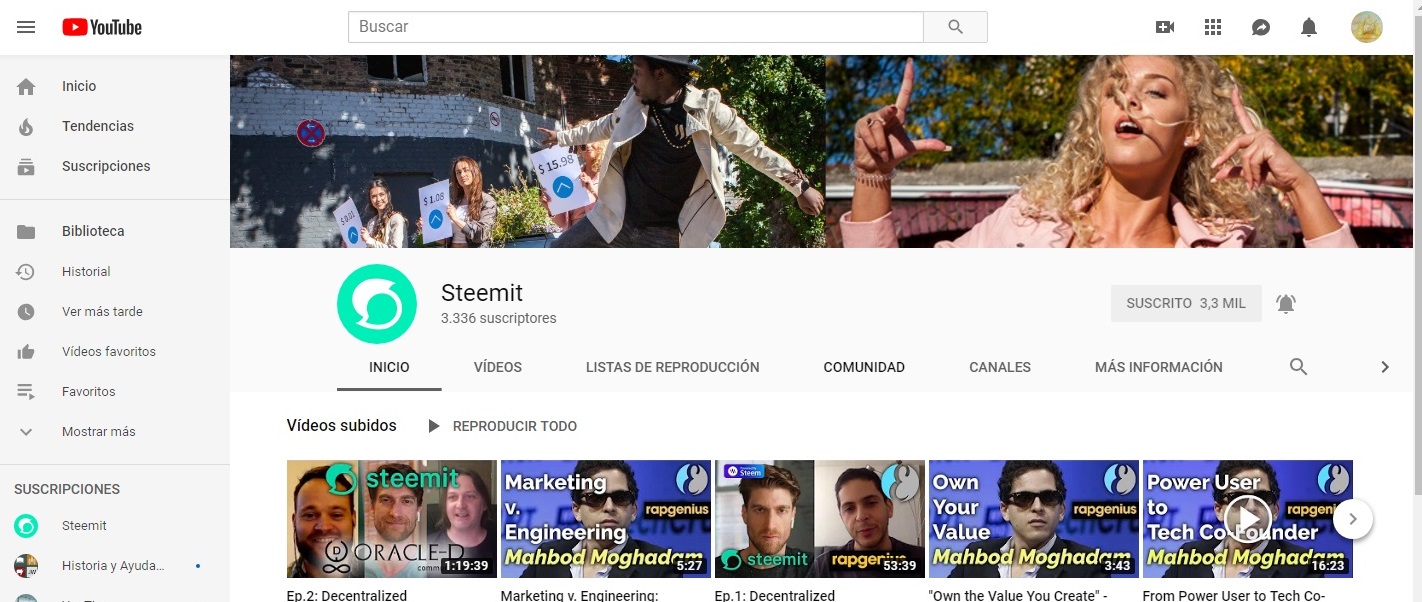This screenshot has width=1422, height=602.
Task: Open Tendencias in sidebar
Action: pos(115,126)
